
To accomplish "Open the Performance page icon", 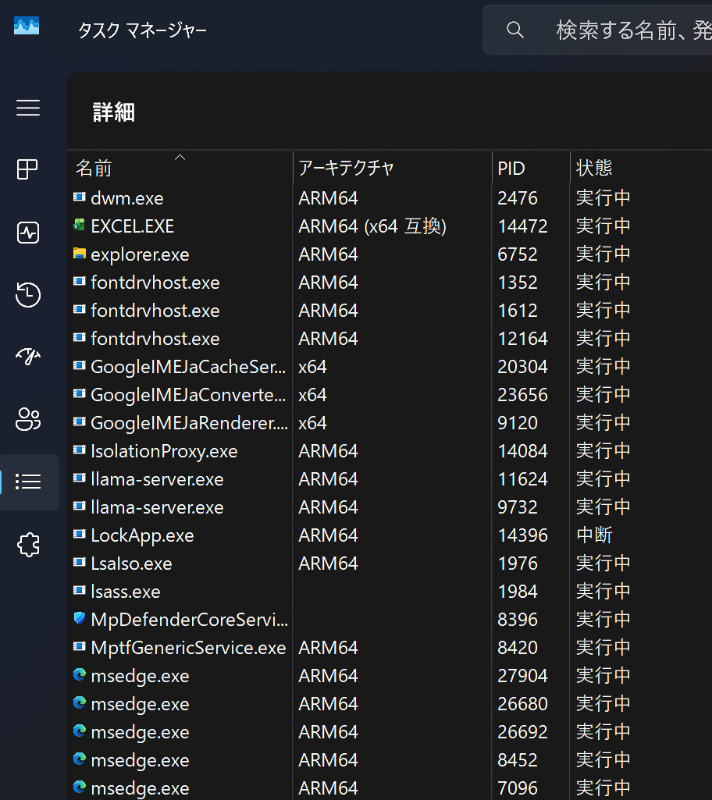I will 28,233.
